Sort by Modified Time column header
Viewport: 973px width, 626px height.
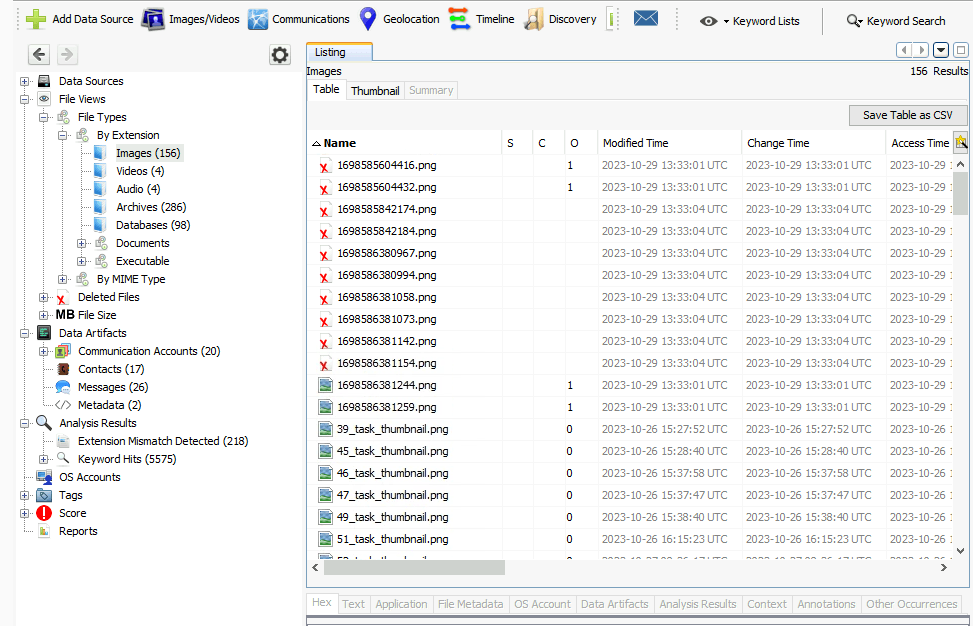tap(669, 143)
